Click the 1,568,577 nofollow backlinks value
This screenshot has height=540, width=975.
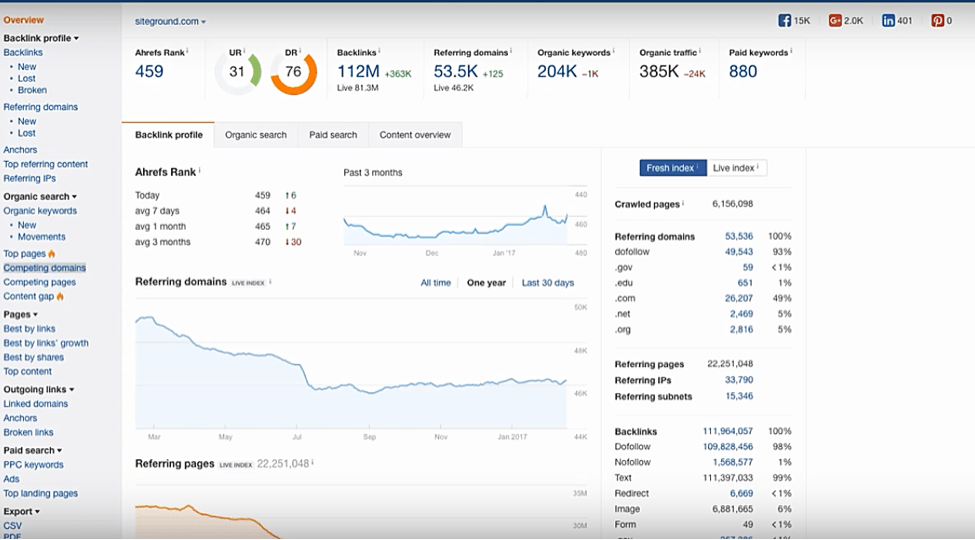tap(732, 462)
